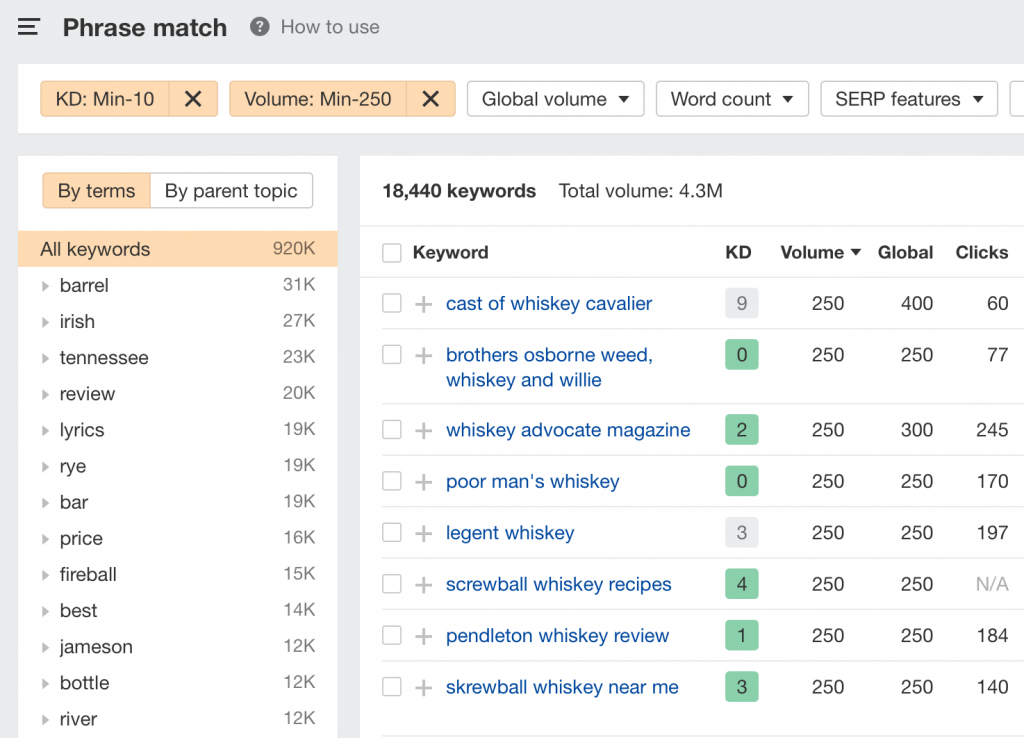Check the 'screwball whiskey recipes' row checkbox
This screenshot has width=1024, height=738.
coord(392,584)
